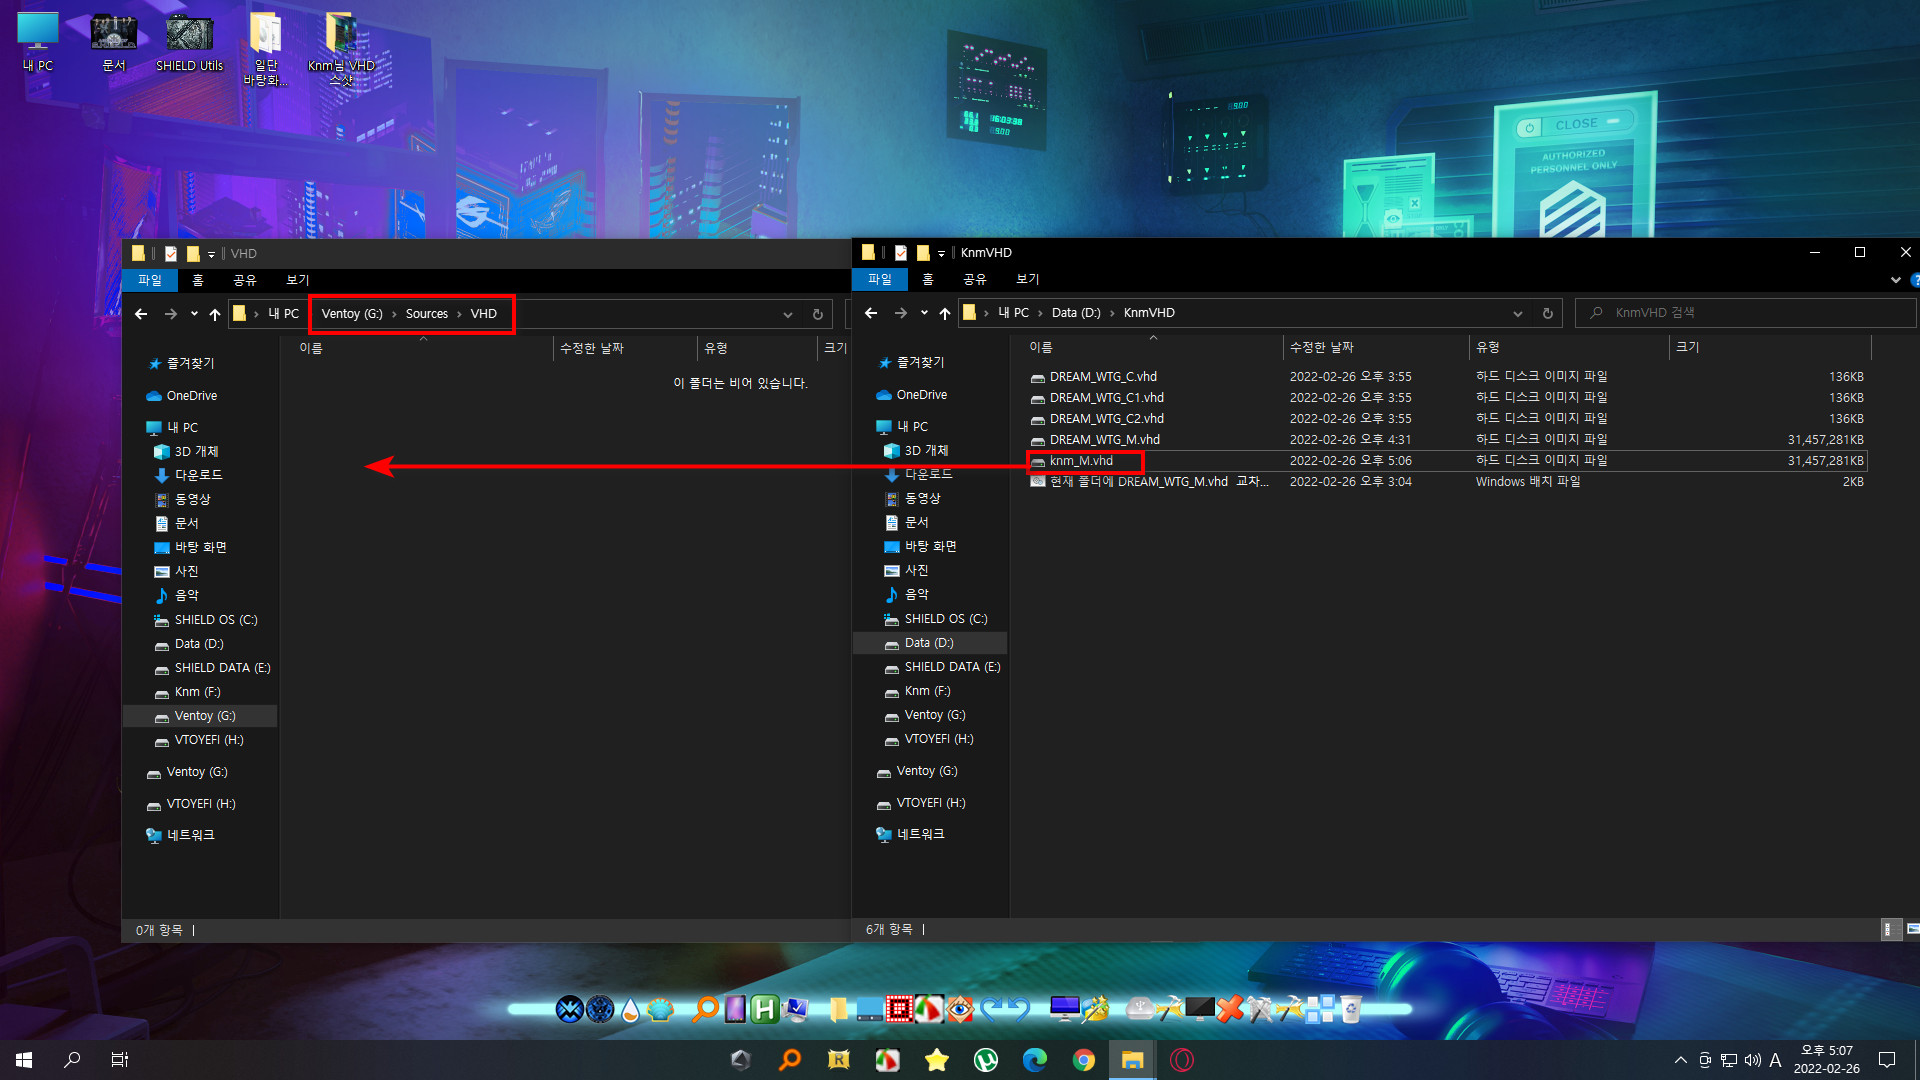The height and width of the screenshot is (1080, 1920).
Task: Click the yellow star taskbar icon
Action: [937, 1060]
